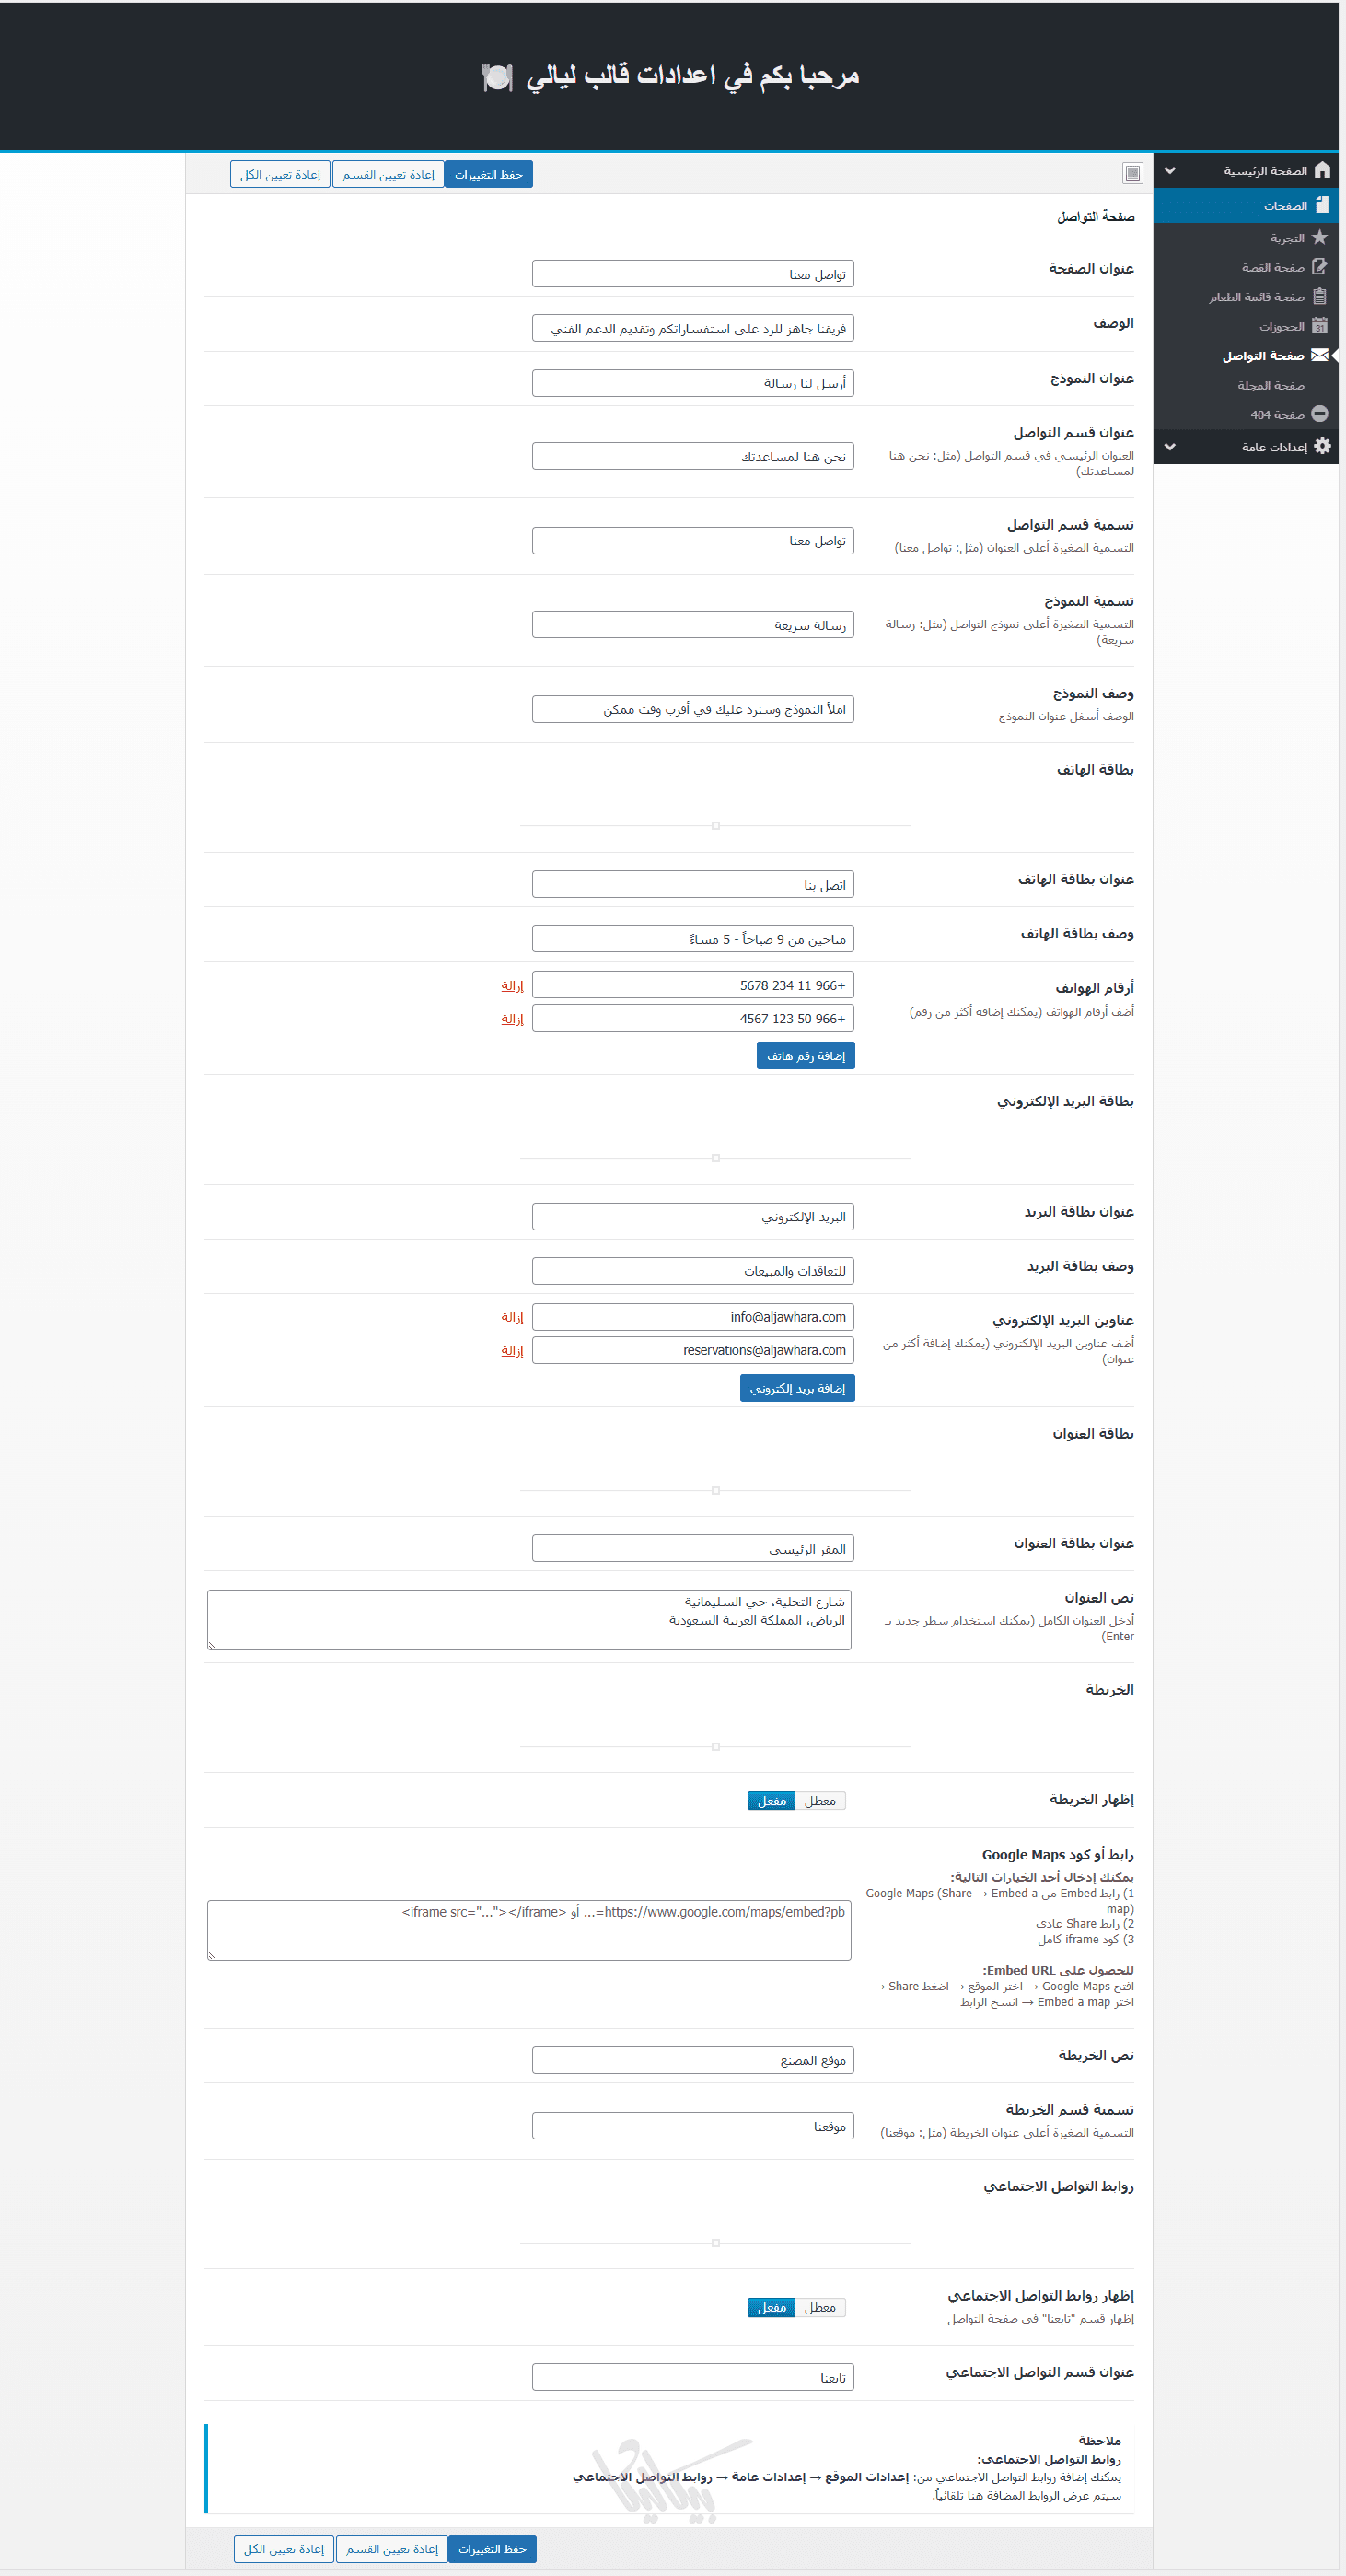Viewport: 1346px width, 2576px height.
Task: Click the minus-circle icon for صفحة 404
Action: point(1319,414)
